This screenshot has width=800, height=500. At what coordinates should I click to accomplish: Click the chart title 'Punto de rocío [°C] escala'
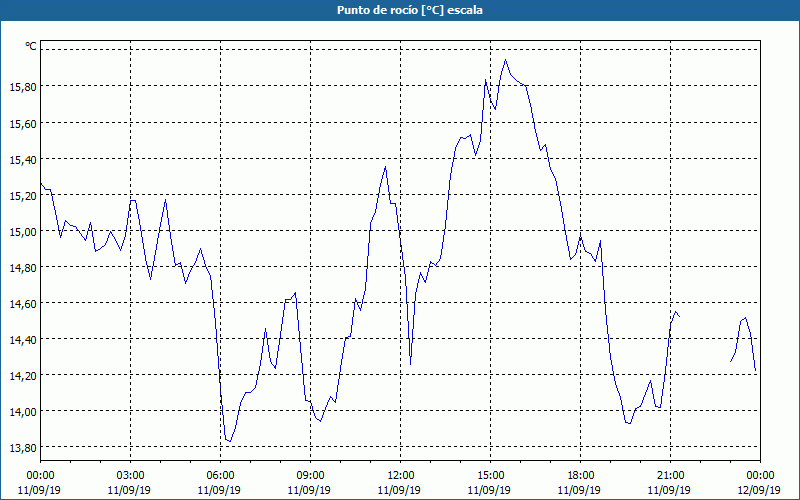click(410, 10)
